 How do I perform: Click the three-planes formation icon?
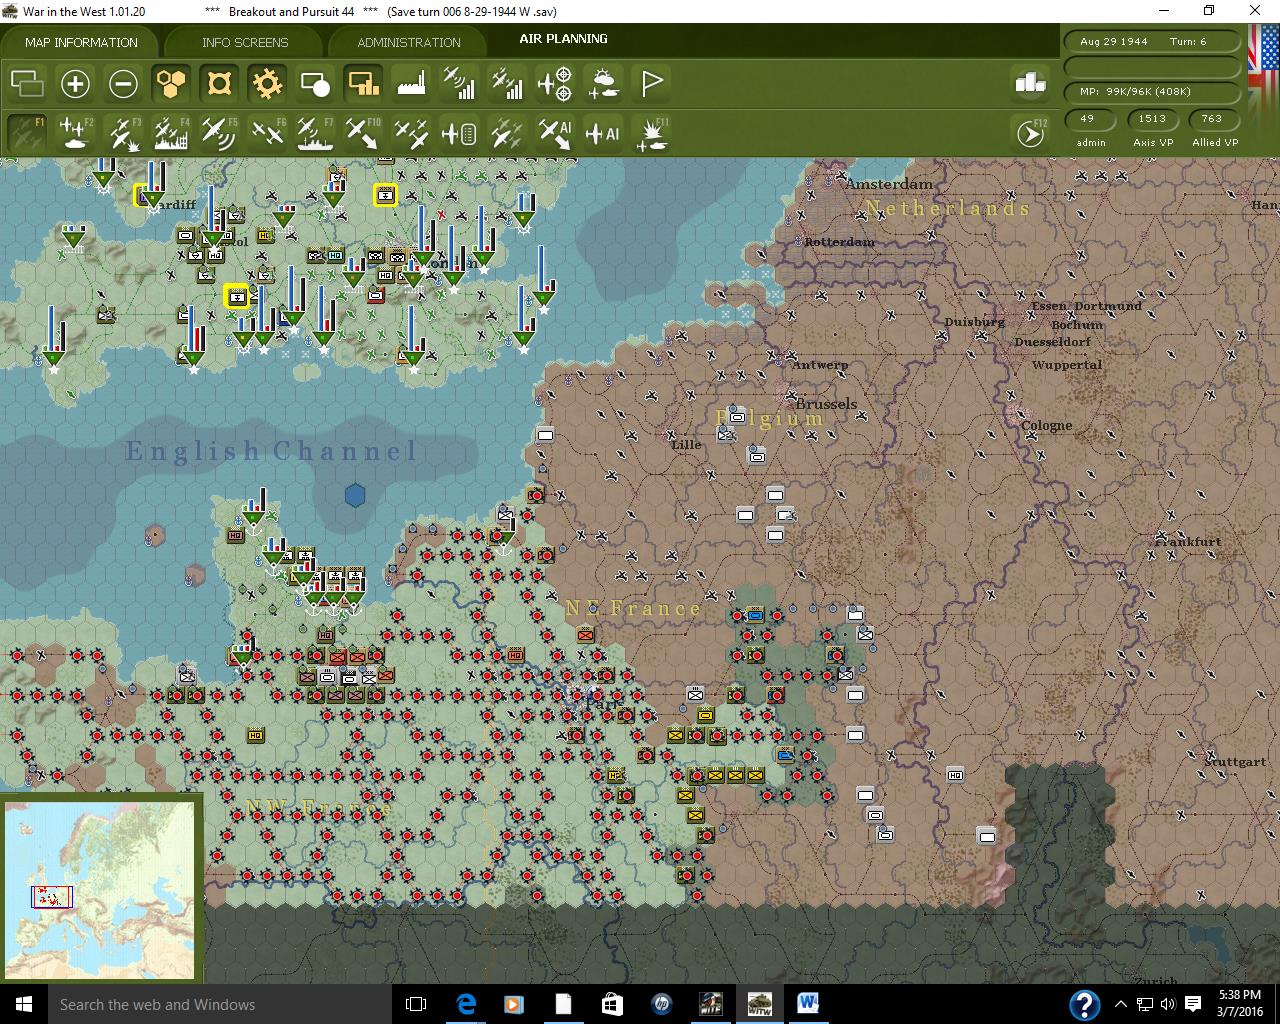click(x=411, y=133)
